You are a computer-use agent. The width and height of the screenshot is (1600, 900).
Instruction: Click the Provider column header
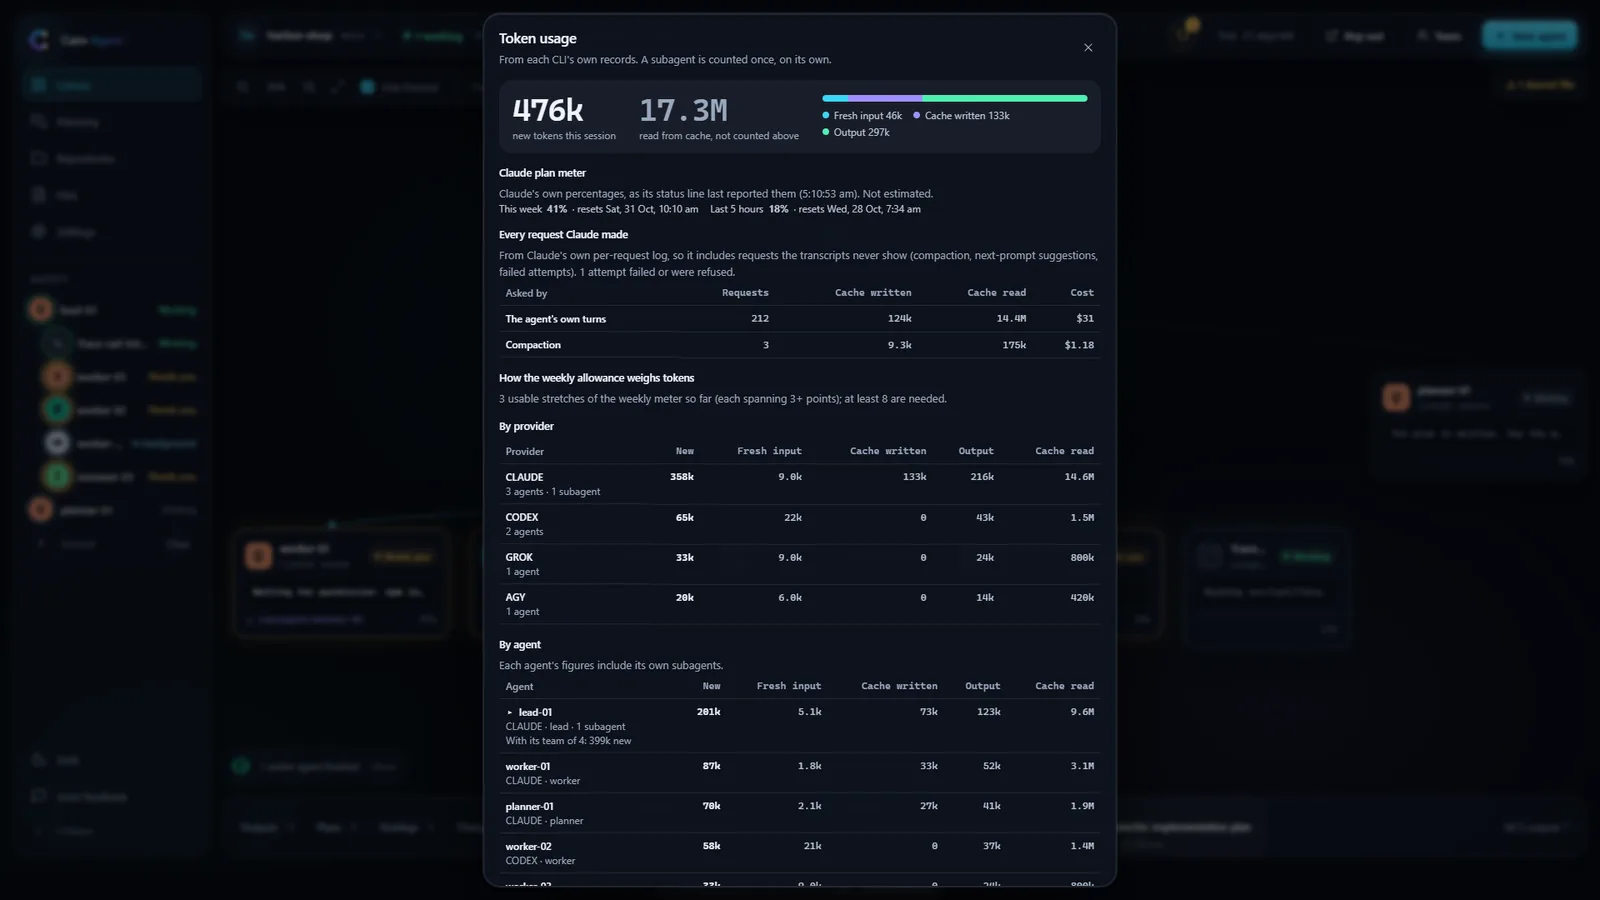pos(525,451)
